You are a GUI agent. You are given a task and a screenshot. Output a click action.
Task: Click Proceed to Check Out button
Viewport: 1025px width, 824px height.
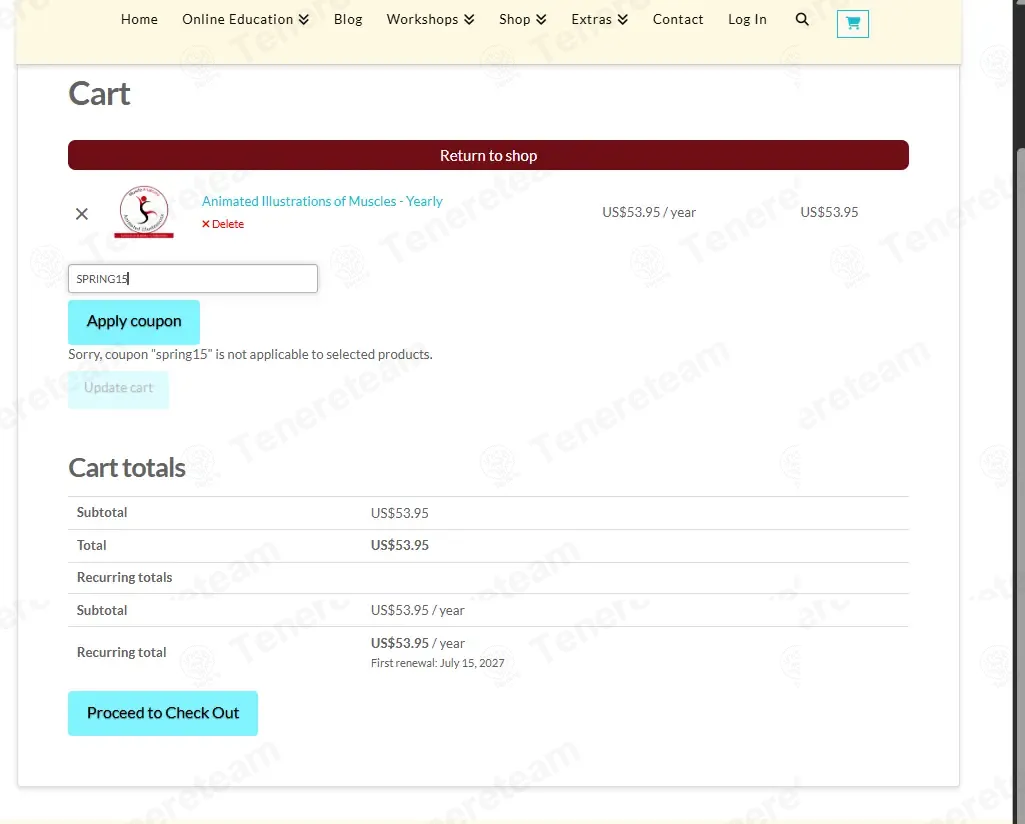coord(163,713)
